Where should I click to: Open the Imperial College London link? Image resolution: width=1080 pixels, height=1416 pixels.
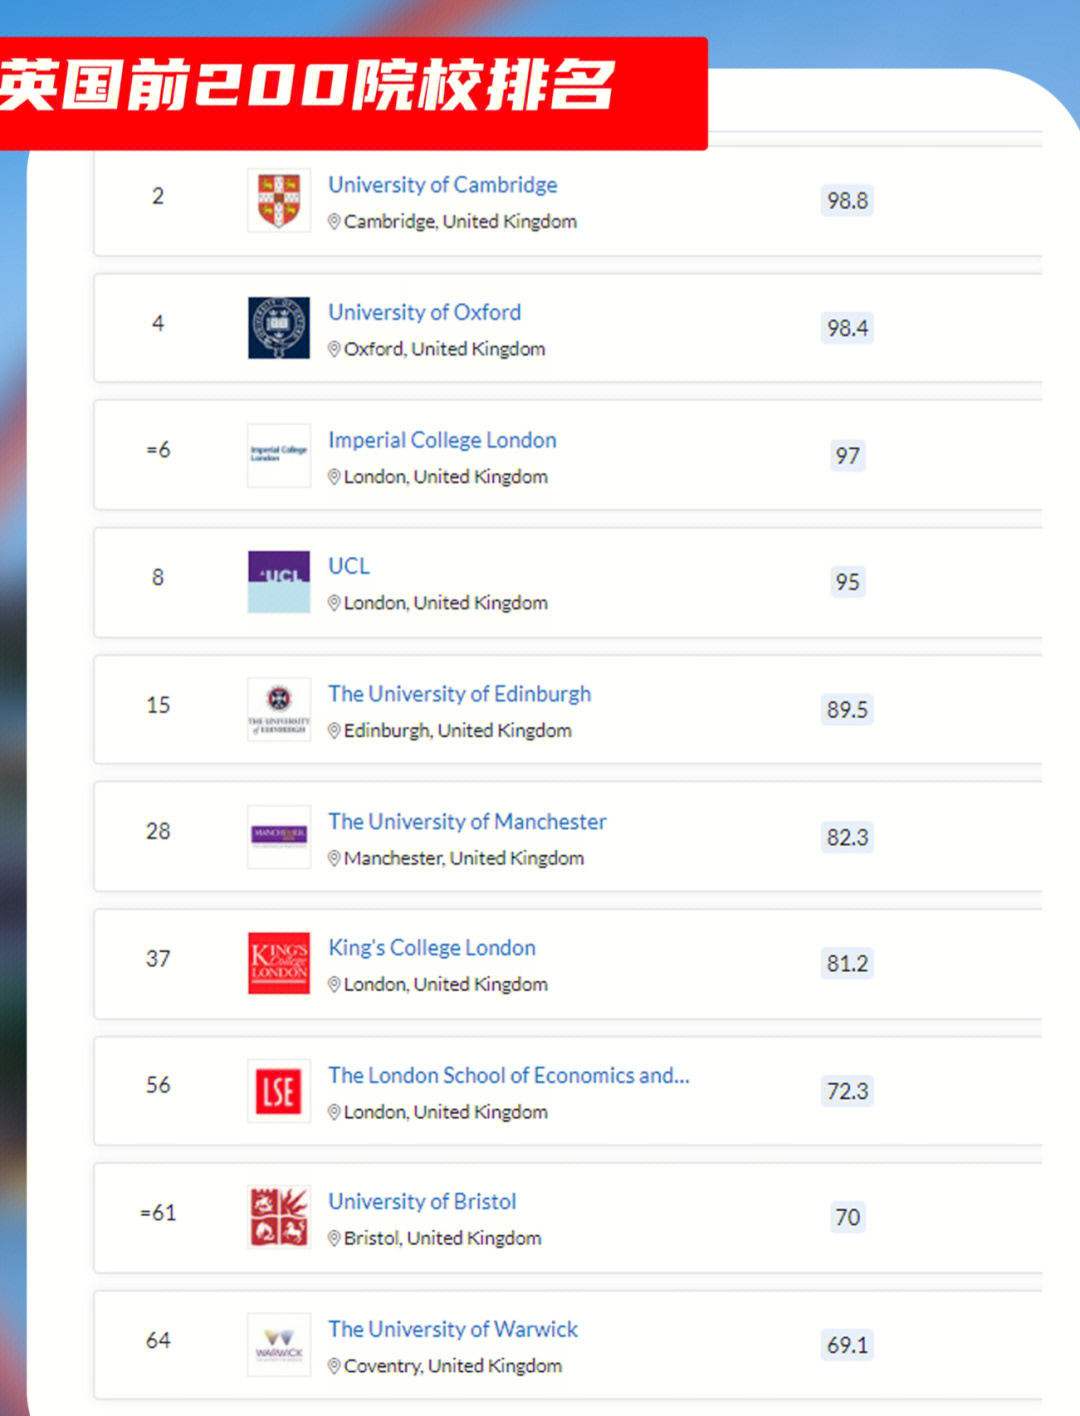click(x=442, y=440)
